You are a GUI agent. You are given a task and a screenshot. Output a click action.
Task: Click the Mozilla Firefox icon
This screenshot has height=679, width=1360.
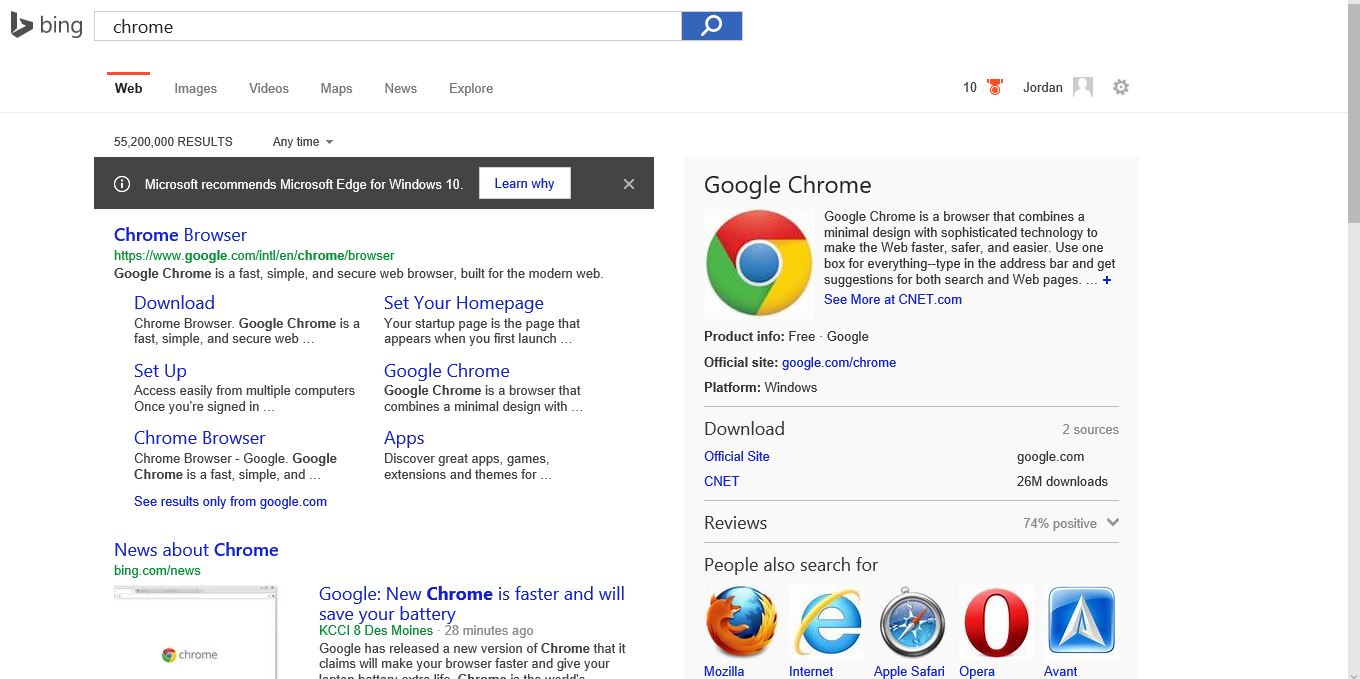741,622
